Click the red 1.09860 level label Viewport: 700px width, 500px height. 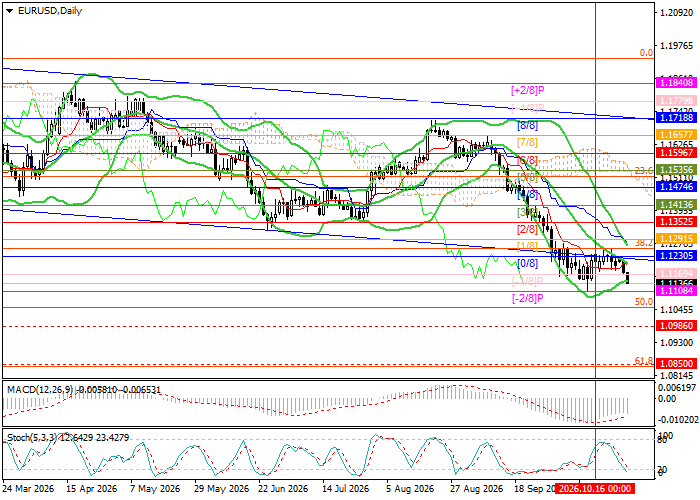(x=676, y=326)
